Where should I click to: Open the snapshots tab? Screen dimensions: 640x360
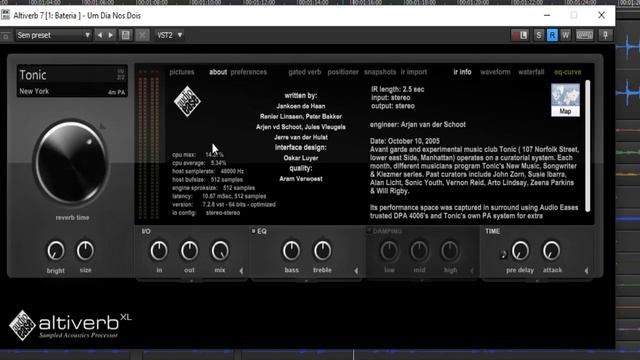click(380, 72)
